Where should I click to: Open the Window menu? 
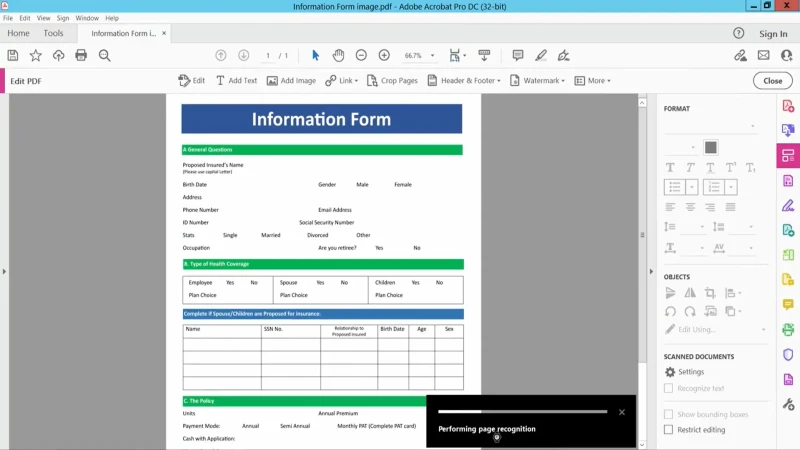click(x=87, y=18)
